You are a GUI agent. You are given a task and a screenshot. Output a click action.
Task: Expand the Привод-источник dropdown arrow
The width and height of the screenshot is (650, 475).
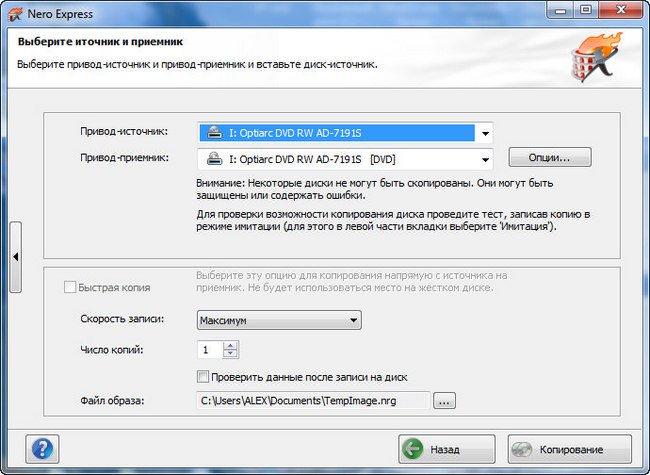coord(485,133)
